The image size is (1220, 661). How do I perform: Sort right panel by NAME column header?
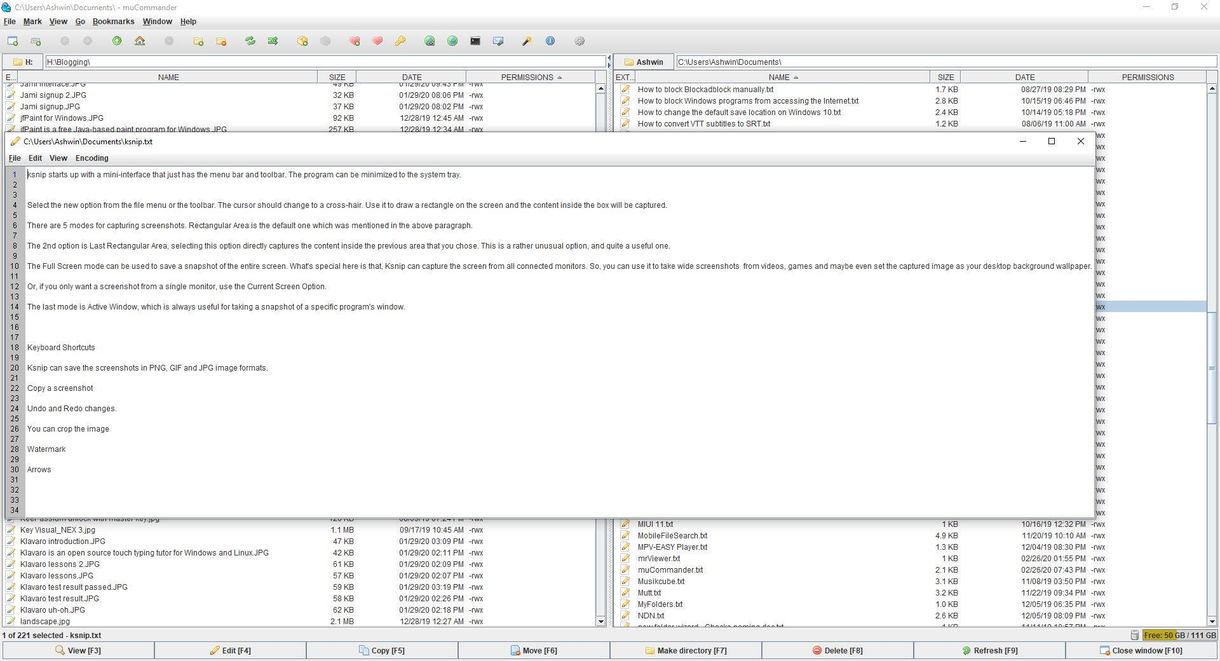[x=783, y=77]
